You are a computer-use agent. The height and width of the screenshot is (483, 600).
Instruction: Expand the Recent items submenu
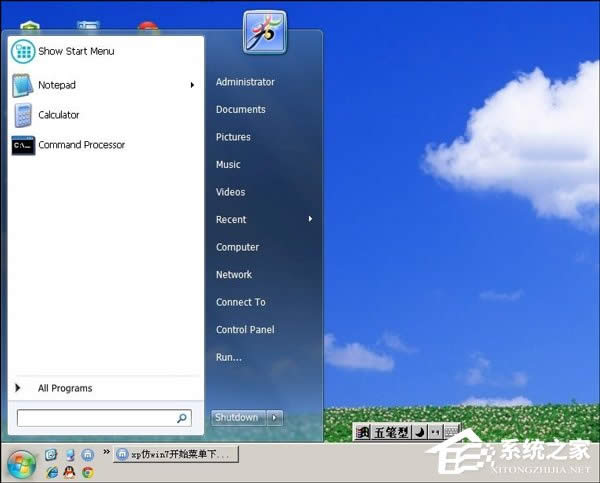(x=310, y=219)
